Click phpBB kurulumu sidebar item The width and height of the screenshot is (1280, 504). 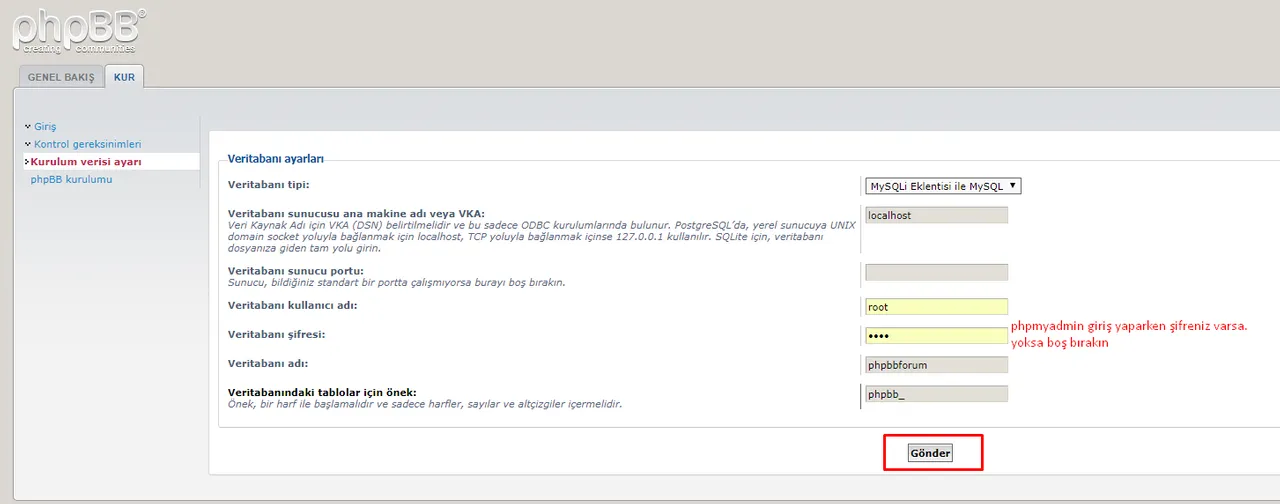71,179
